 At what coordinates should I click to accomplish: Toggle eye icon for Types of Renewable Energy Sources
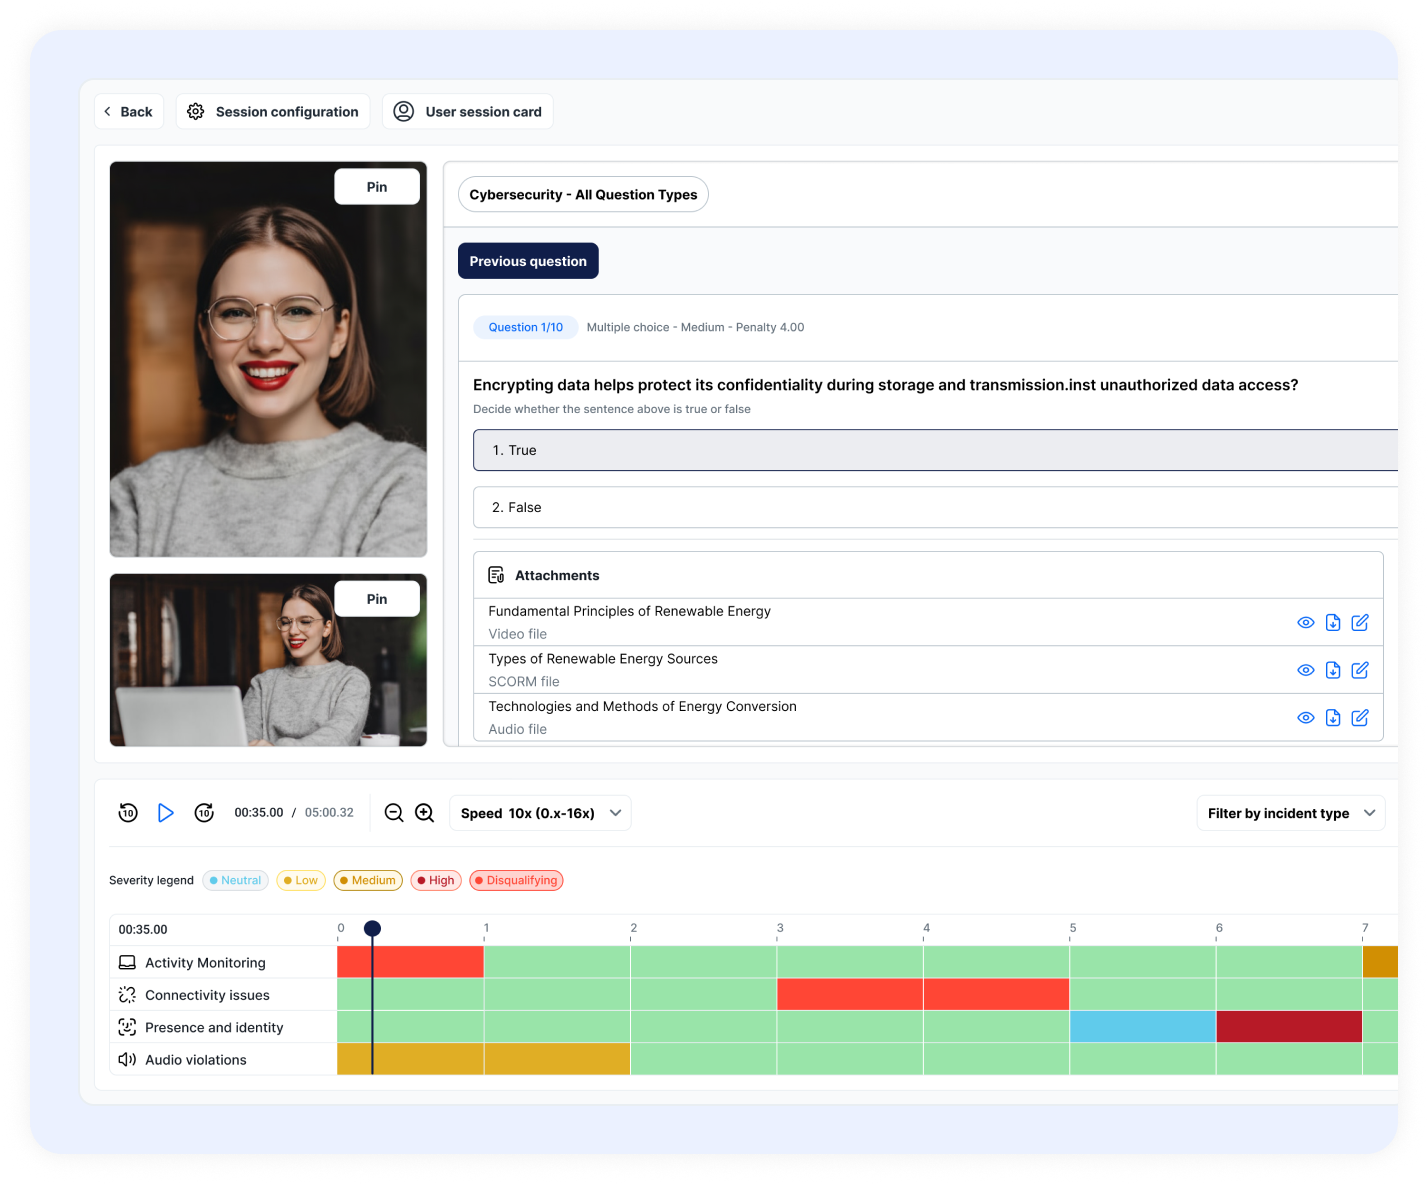click(1305, 670)
